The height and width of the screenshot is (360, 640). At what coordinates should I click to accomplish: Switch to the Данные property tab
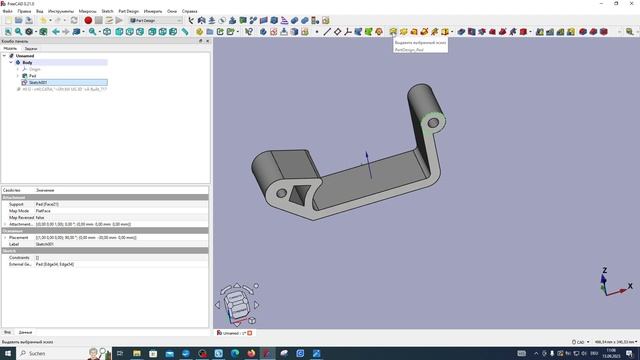tap(25, 332)
